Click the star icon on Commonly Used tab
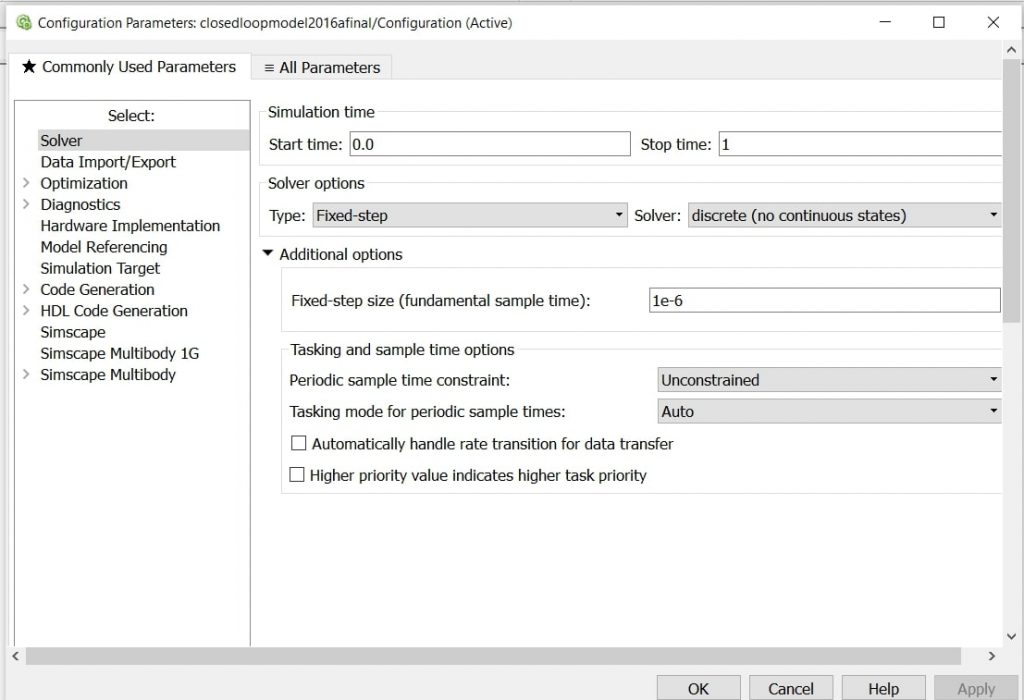This screenshot has width=1024, height=700. pos(29,67)
